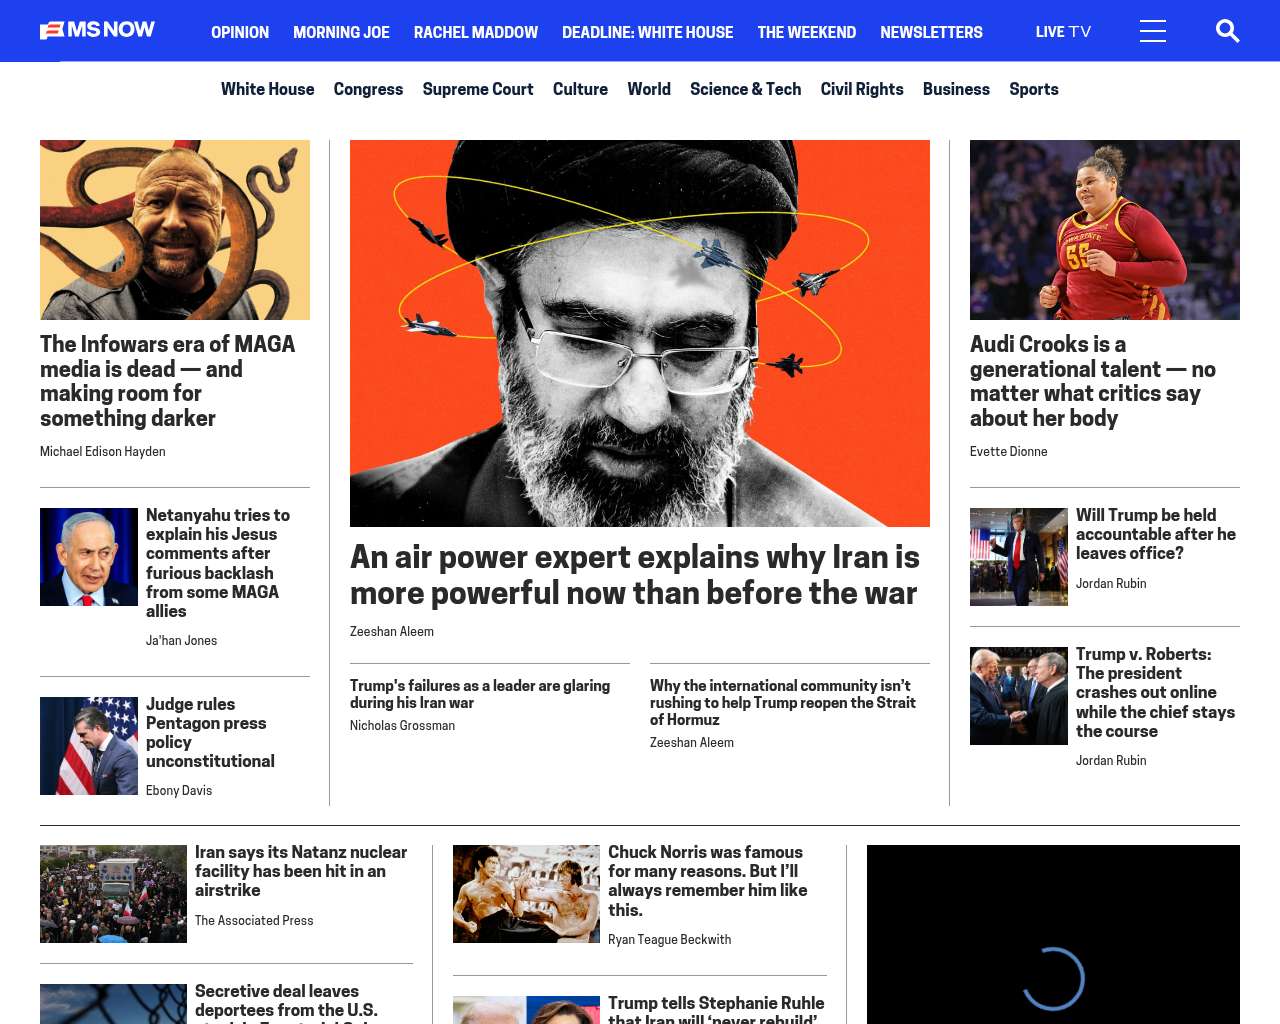This screenshot has width=1280, height=1024.
Task: Click the loading video player
Action: (1053, 934)
